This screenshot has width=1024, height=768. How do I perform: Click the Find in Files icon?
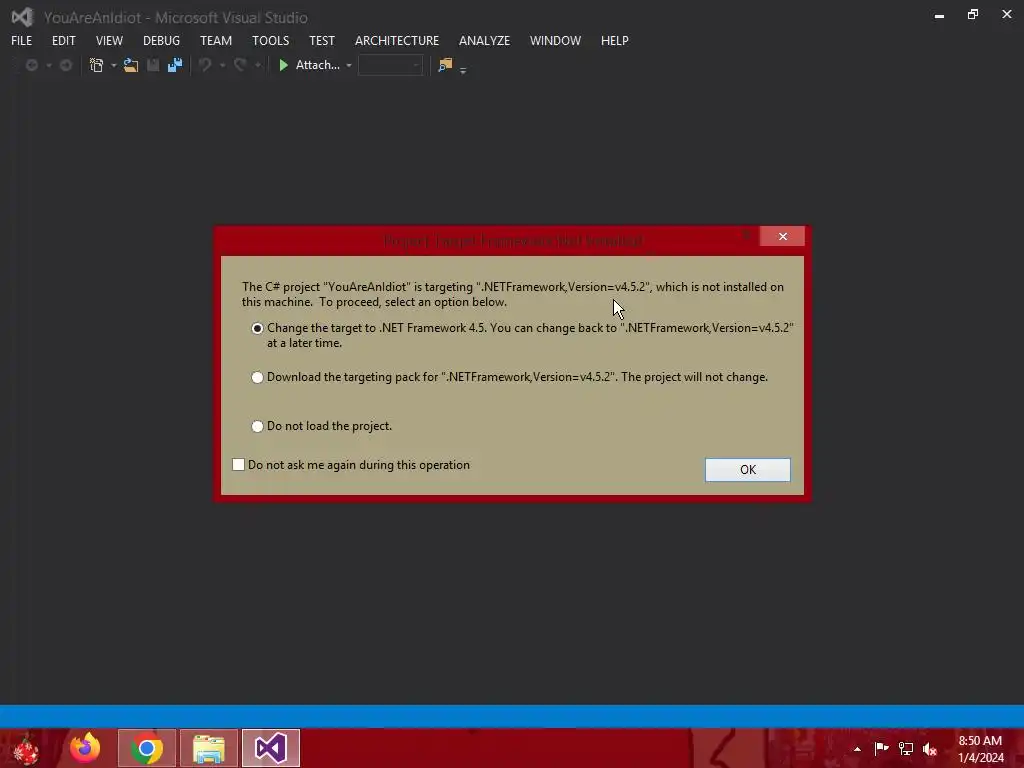[x=445, y=65]
